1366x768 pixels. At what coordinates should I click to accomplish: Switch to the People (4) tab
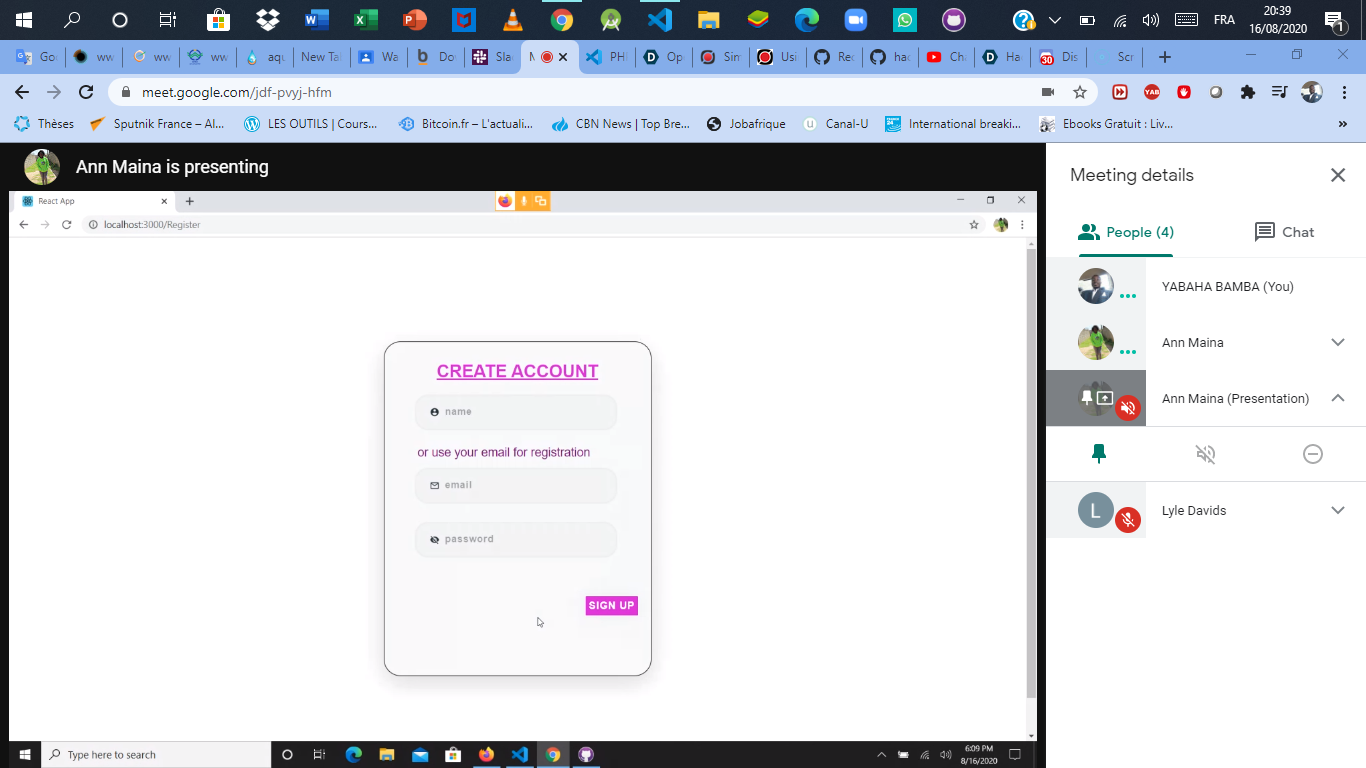click(1126, 232)
